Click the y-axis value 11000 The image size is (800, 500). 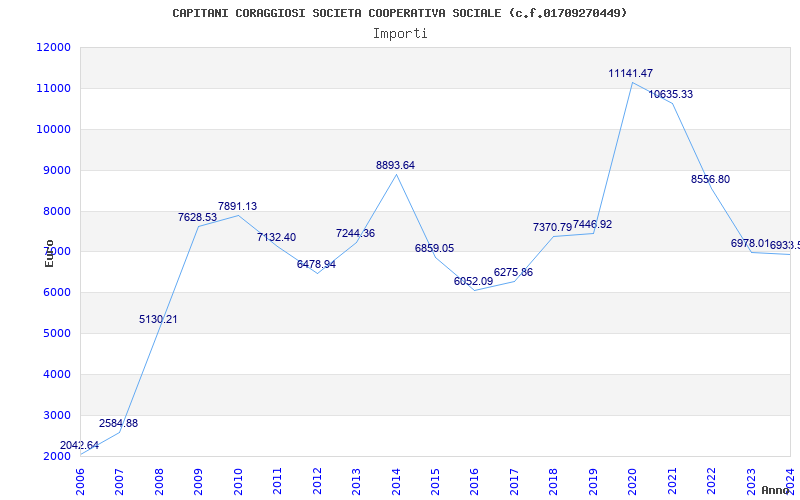pos(53,88)
